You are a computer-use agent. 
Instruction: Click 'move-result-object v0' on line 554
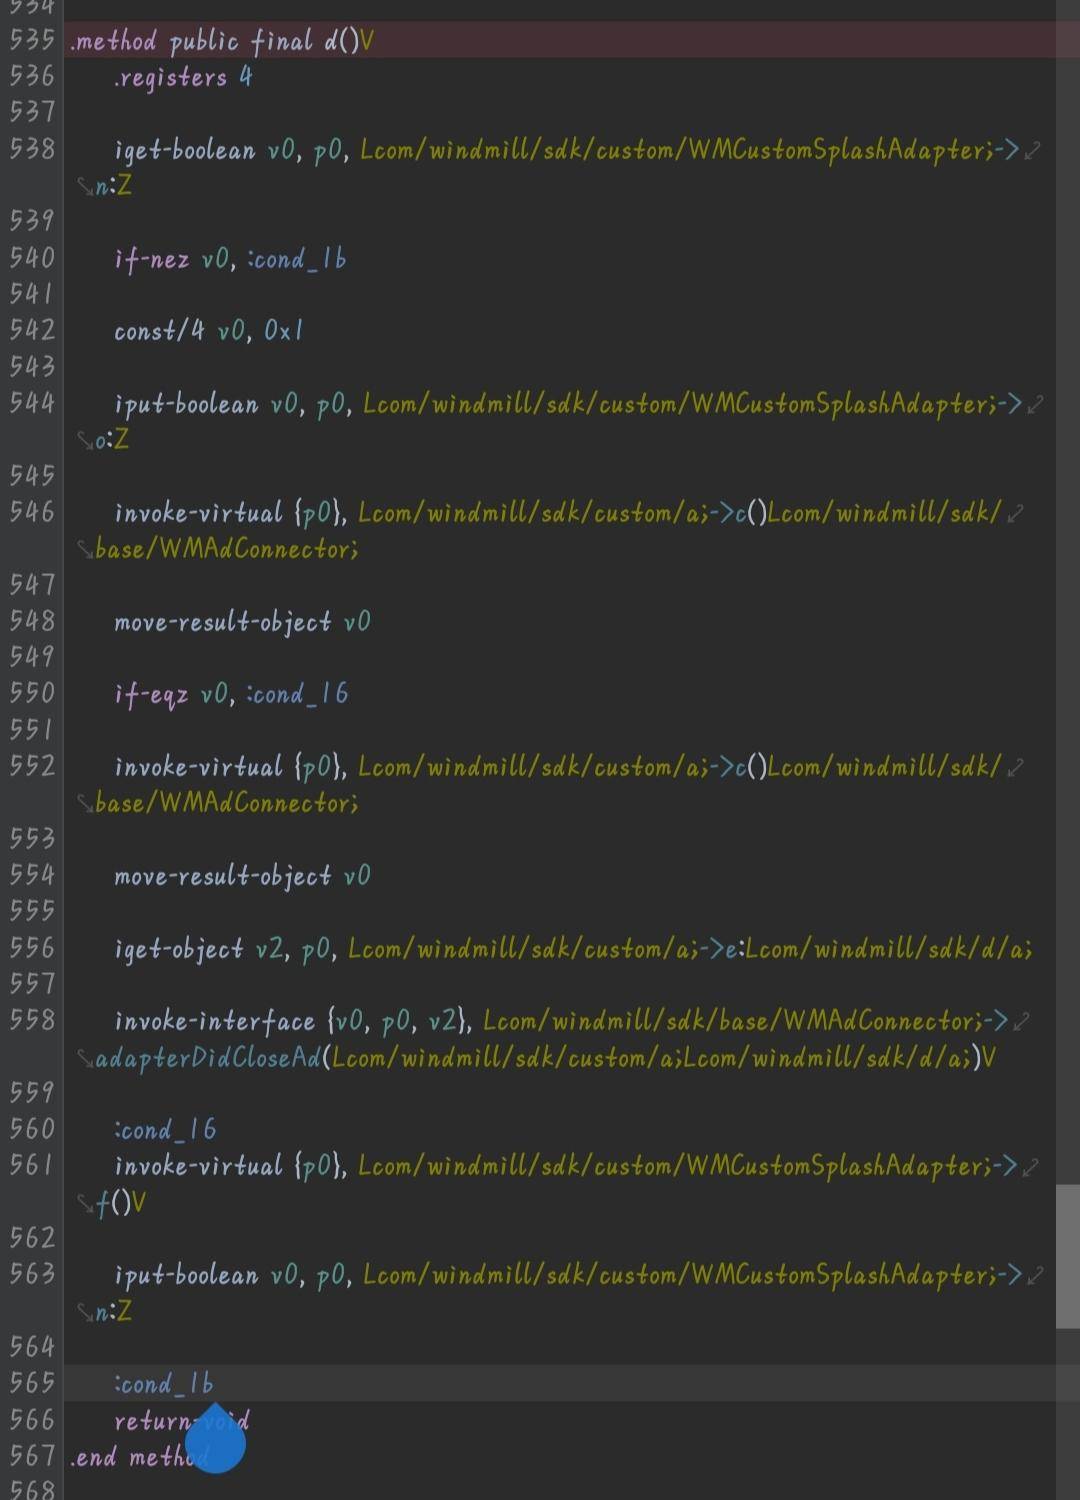242,876
